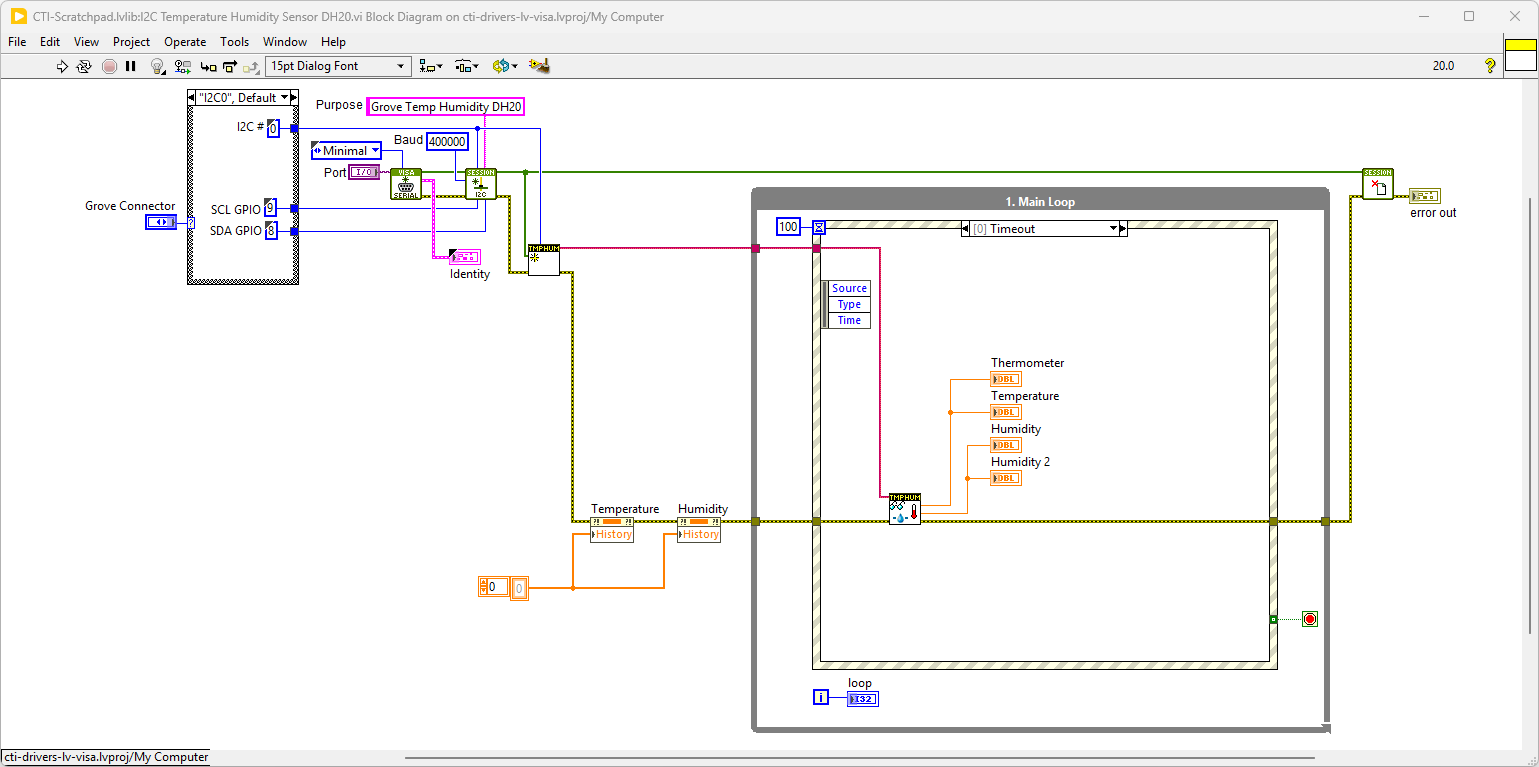The image size is (1539, 767).
Task: Click the Abort Execution stop icon
Action: pos(108,66)
